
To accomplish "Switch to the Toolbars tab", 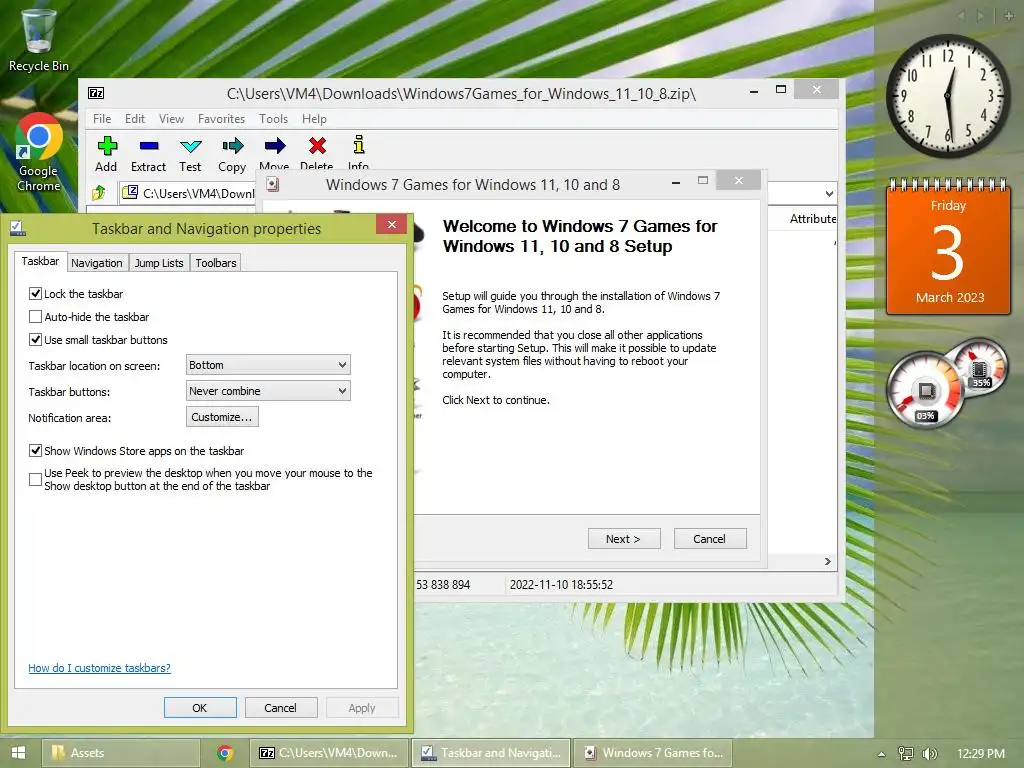I will tap(216, 263).
